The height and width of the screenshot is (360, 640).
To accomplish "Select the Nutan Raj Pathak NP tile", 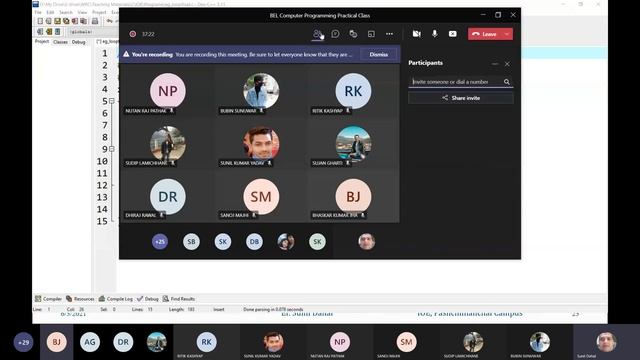I will pos(168,91).
